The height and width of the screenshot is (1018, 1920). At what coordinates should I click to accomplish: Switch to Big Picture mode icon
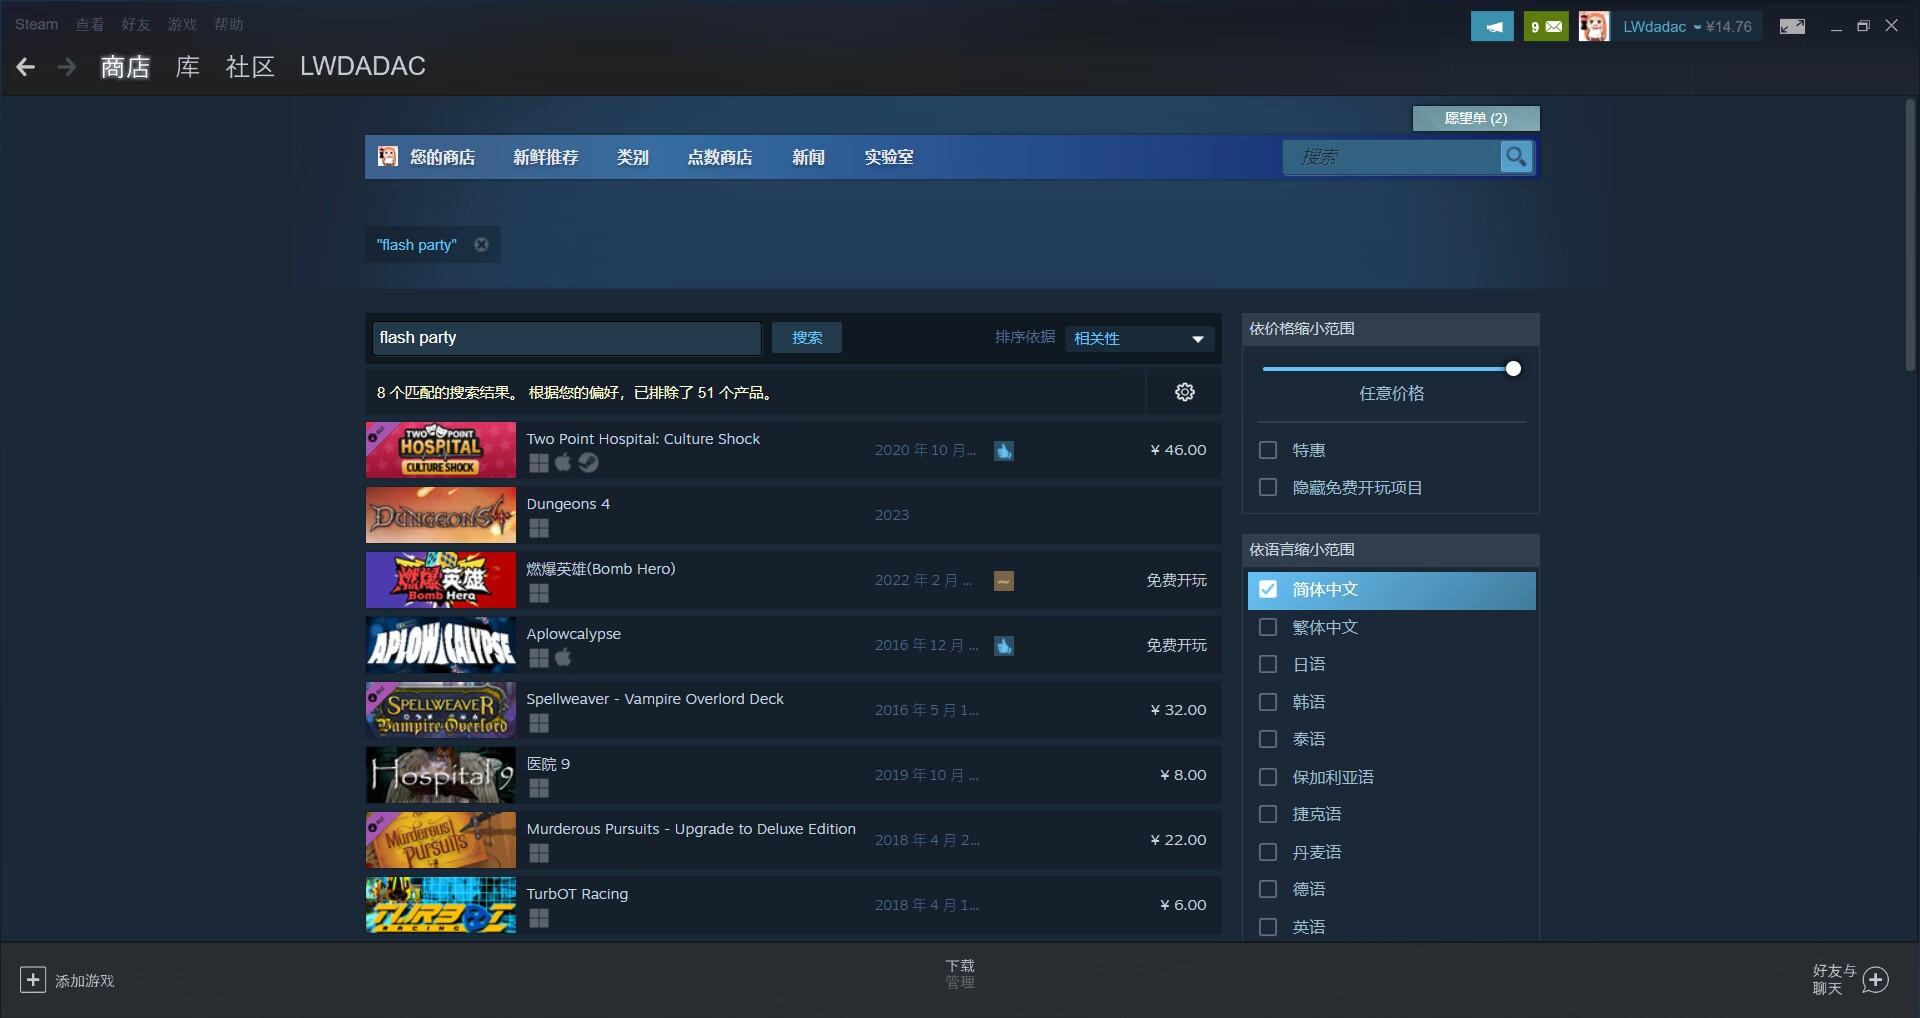pyautogui.click(x=1792, y=27)
